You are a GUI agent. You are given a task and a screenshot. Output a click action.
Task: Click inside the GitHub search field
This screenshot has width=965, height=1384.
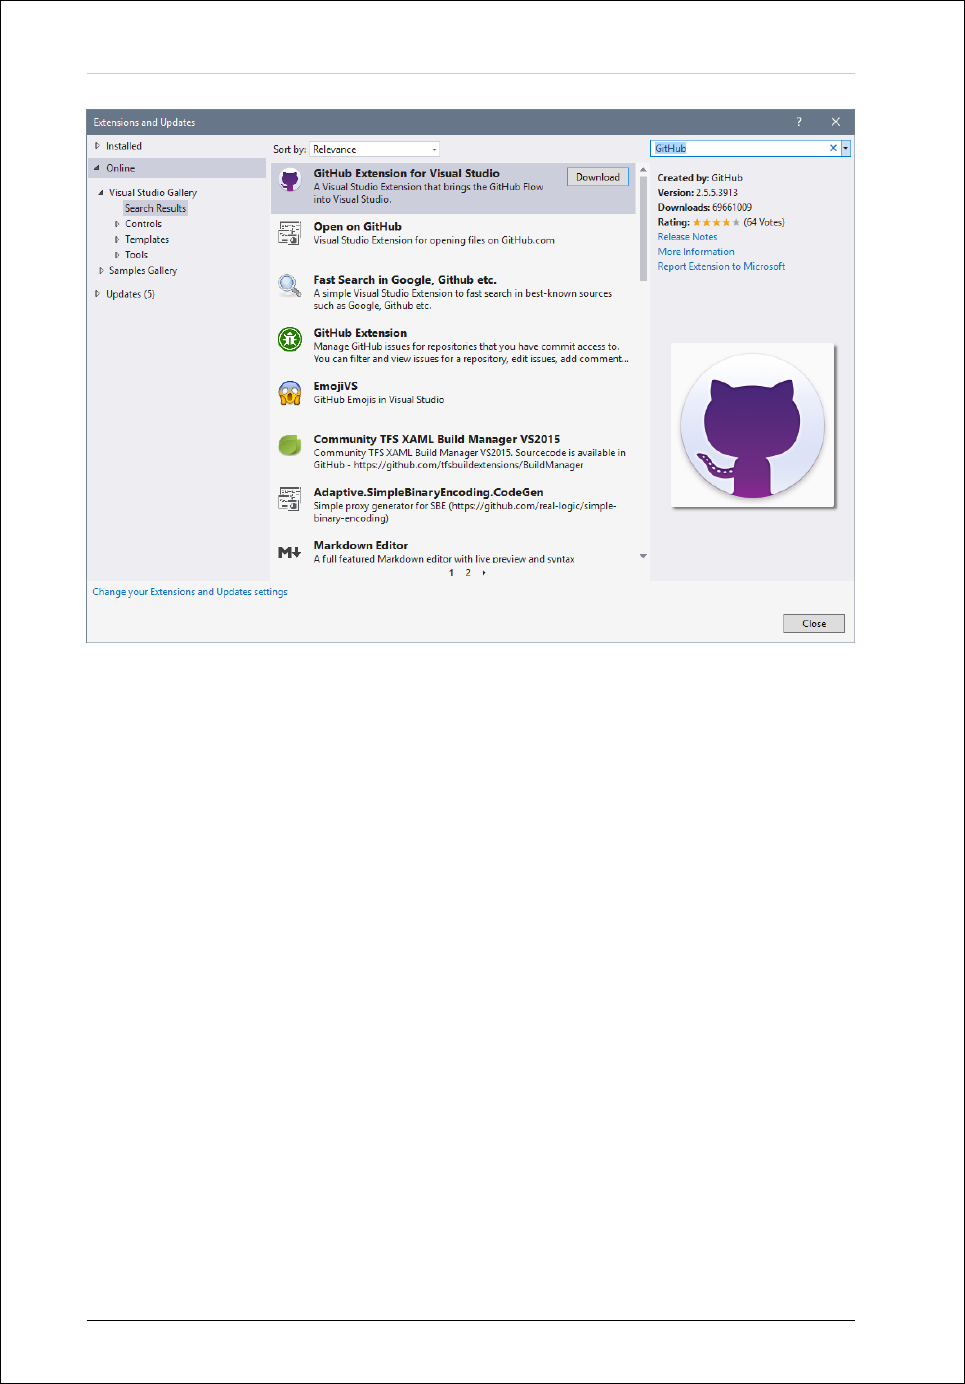pos(738,148)
